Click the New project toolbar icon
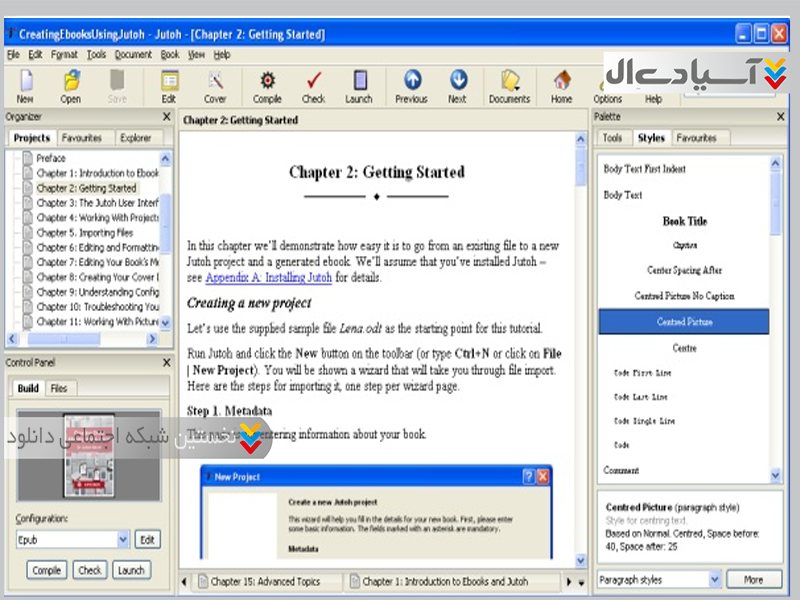This screenshot has height=600, width=800. pos(25,85)
